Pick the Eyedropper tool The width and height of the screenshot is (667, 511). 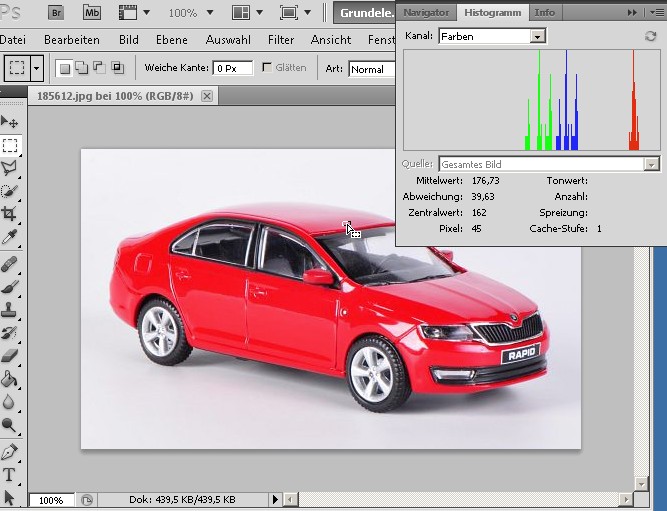pos(9,237)
